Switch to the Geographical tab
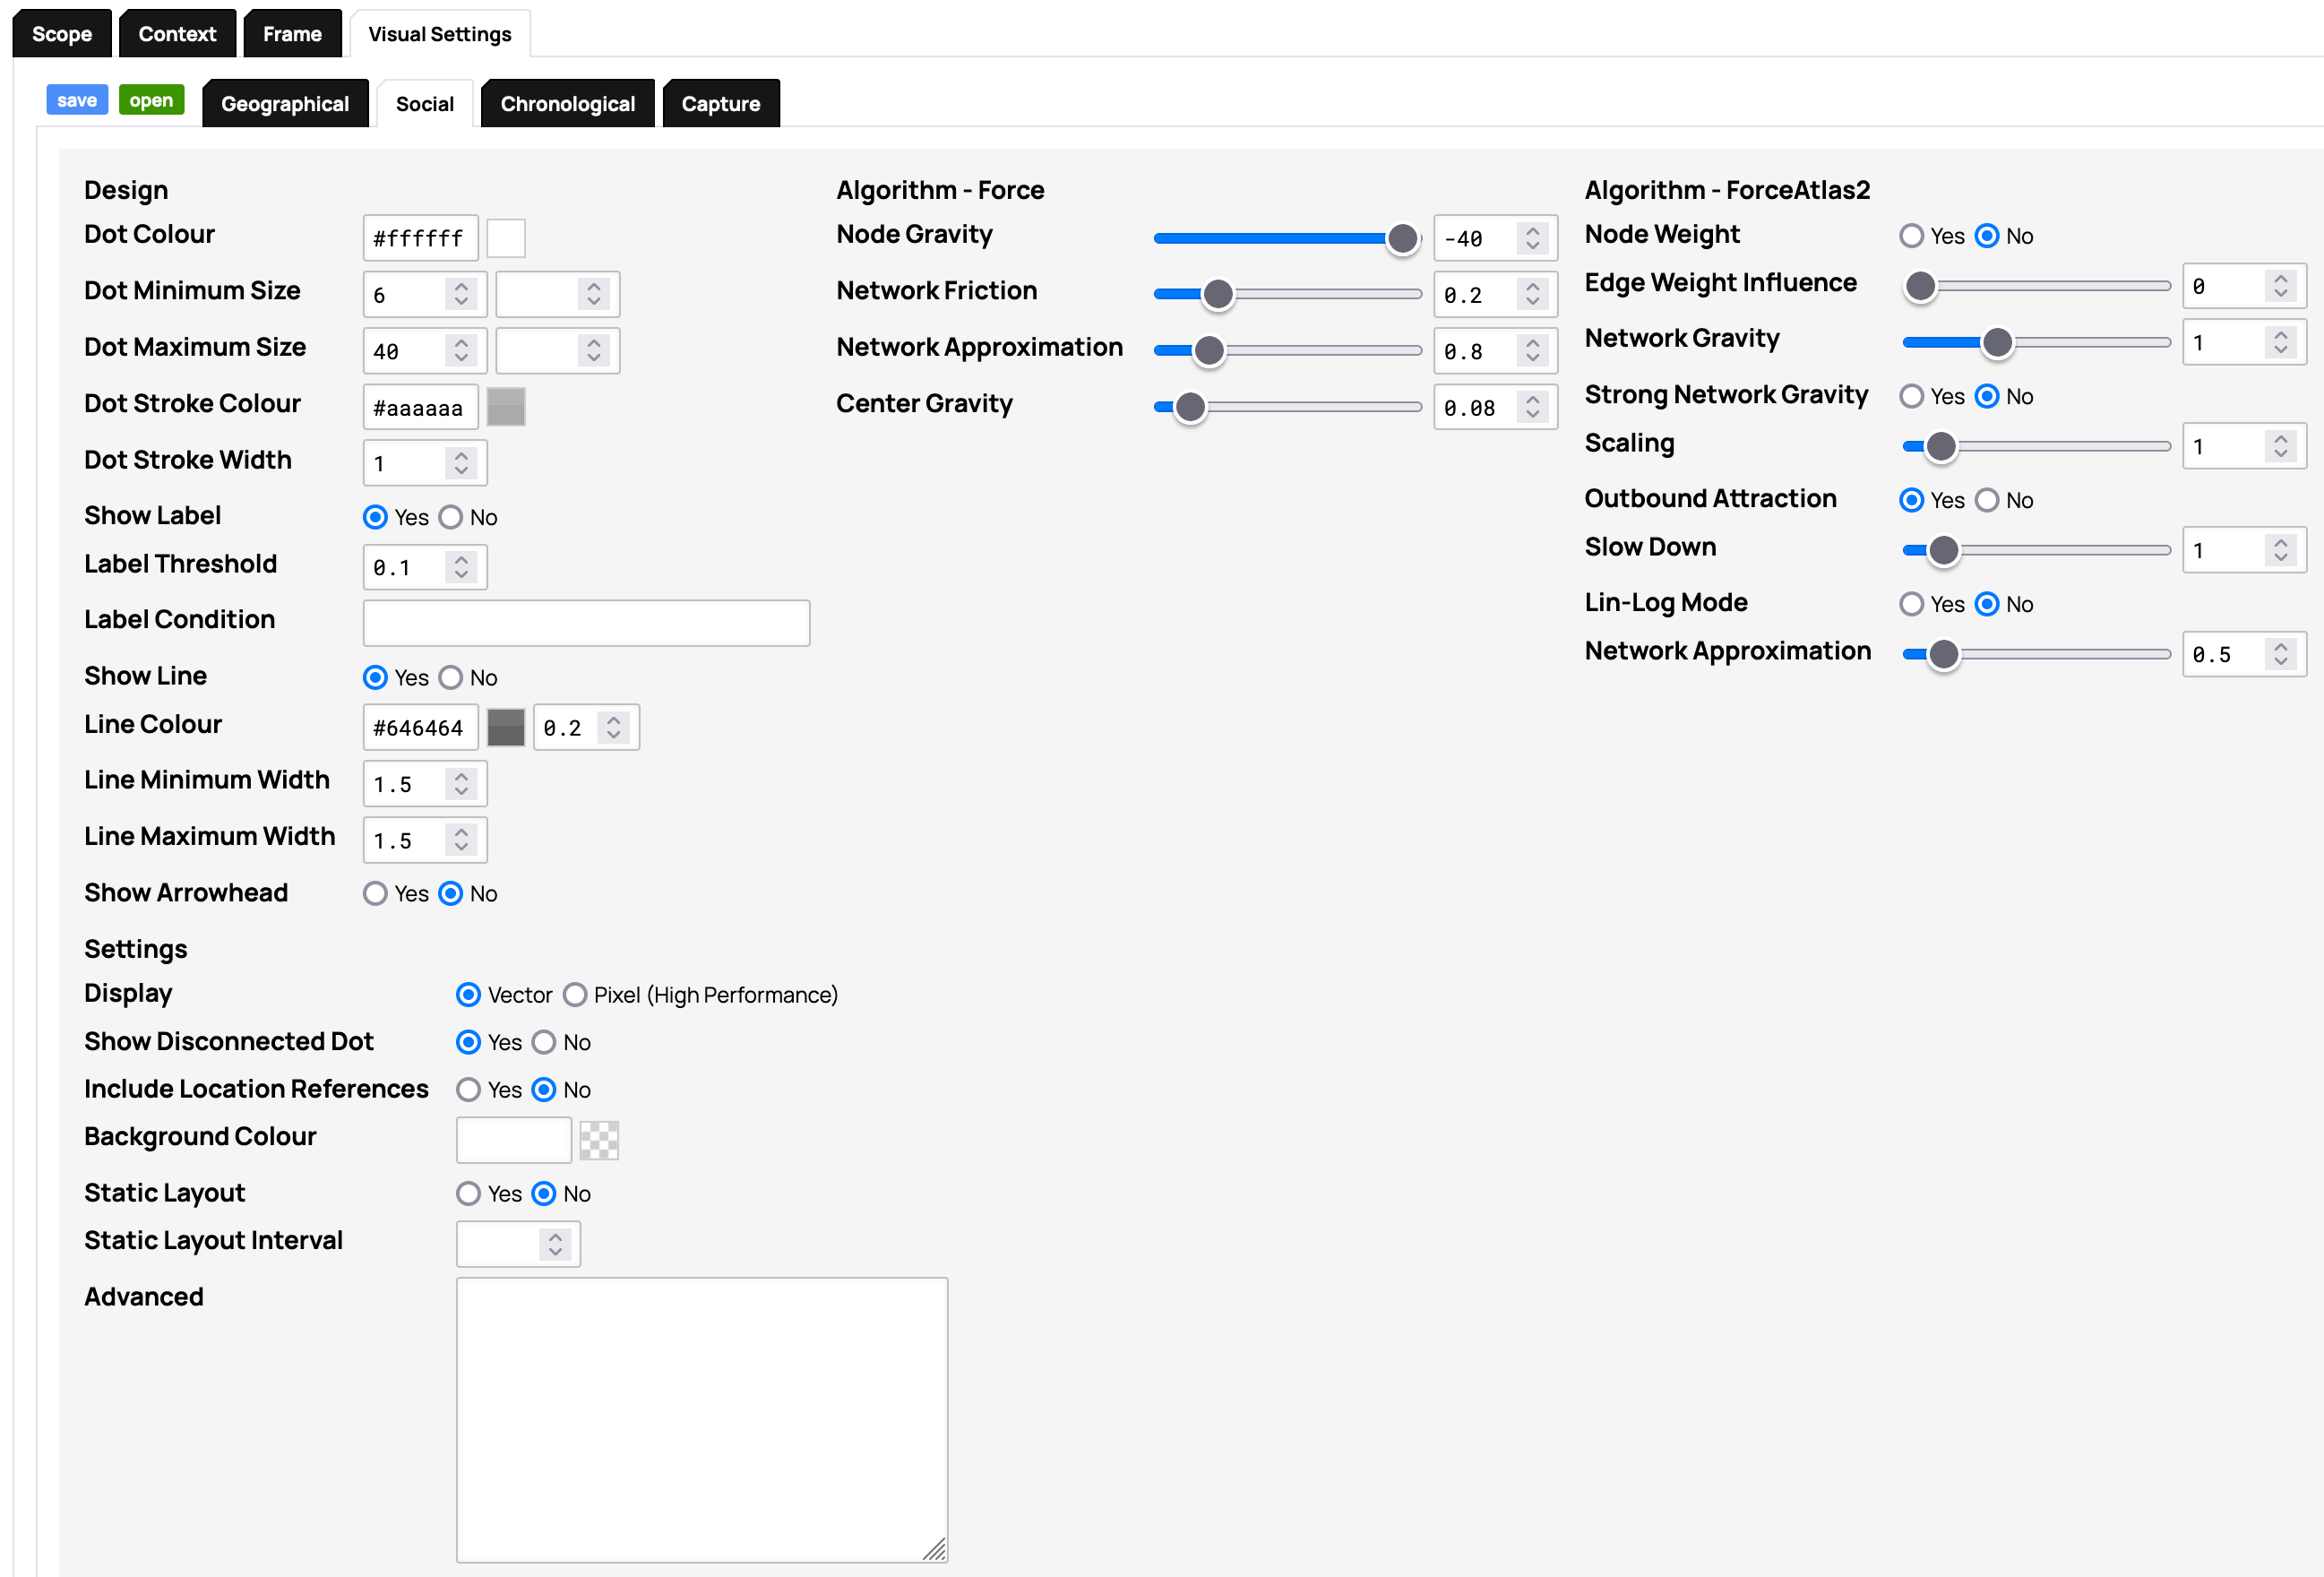Screen dimensions: 2324x1577 [x=285, y=104]
